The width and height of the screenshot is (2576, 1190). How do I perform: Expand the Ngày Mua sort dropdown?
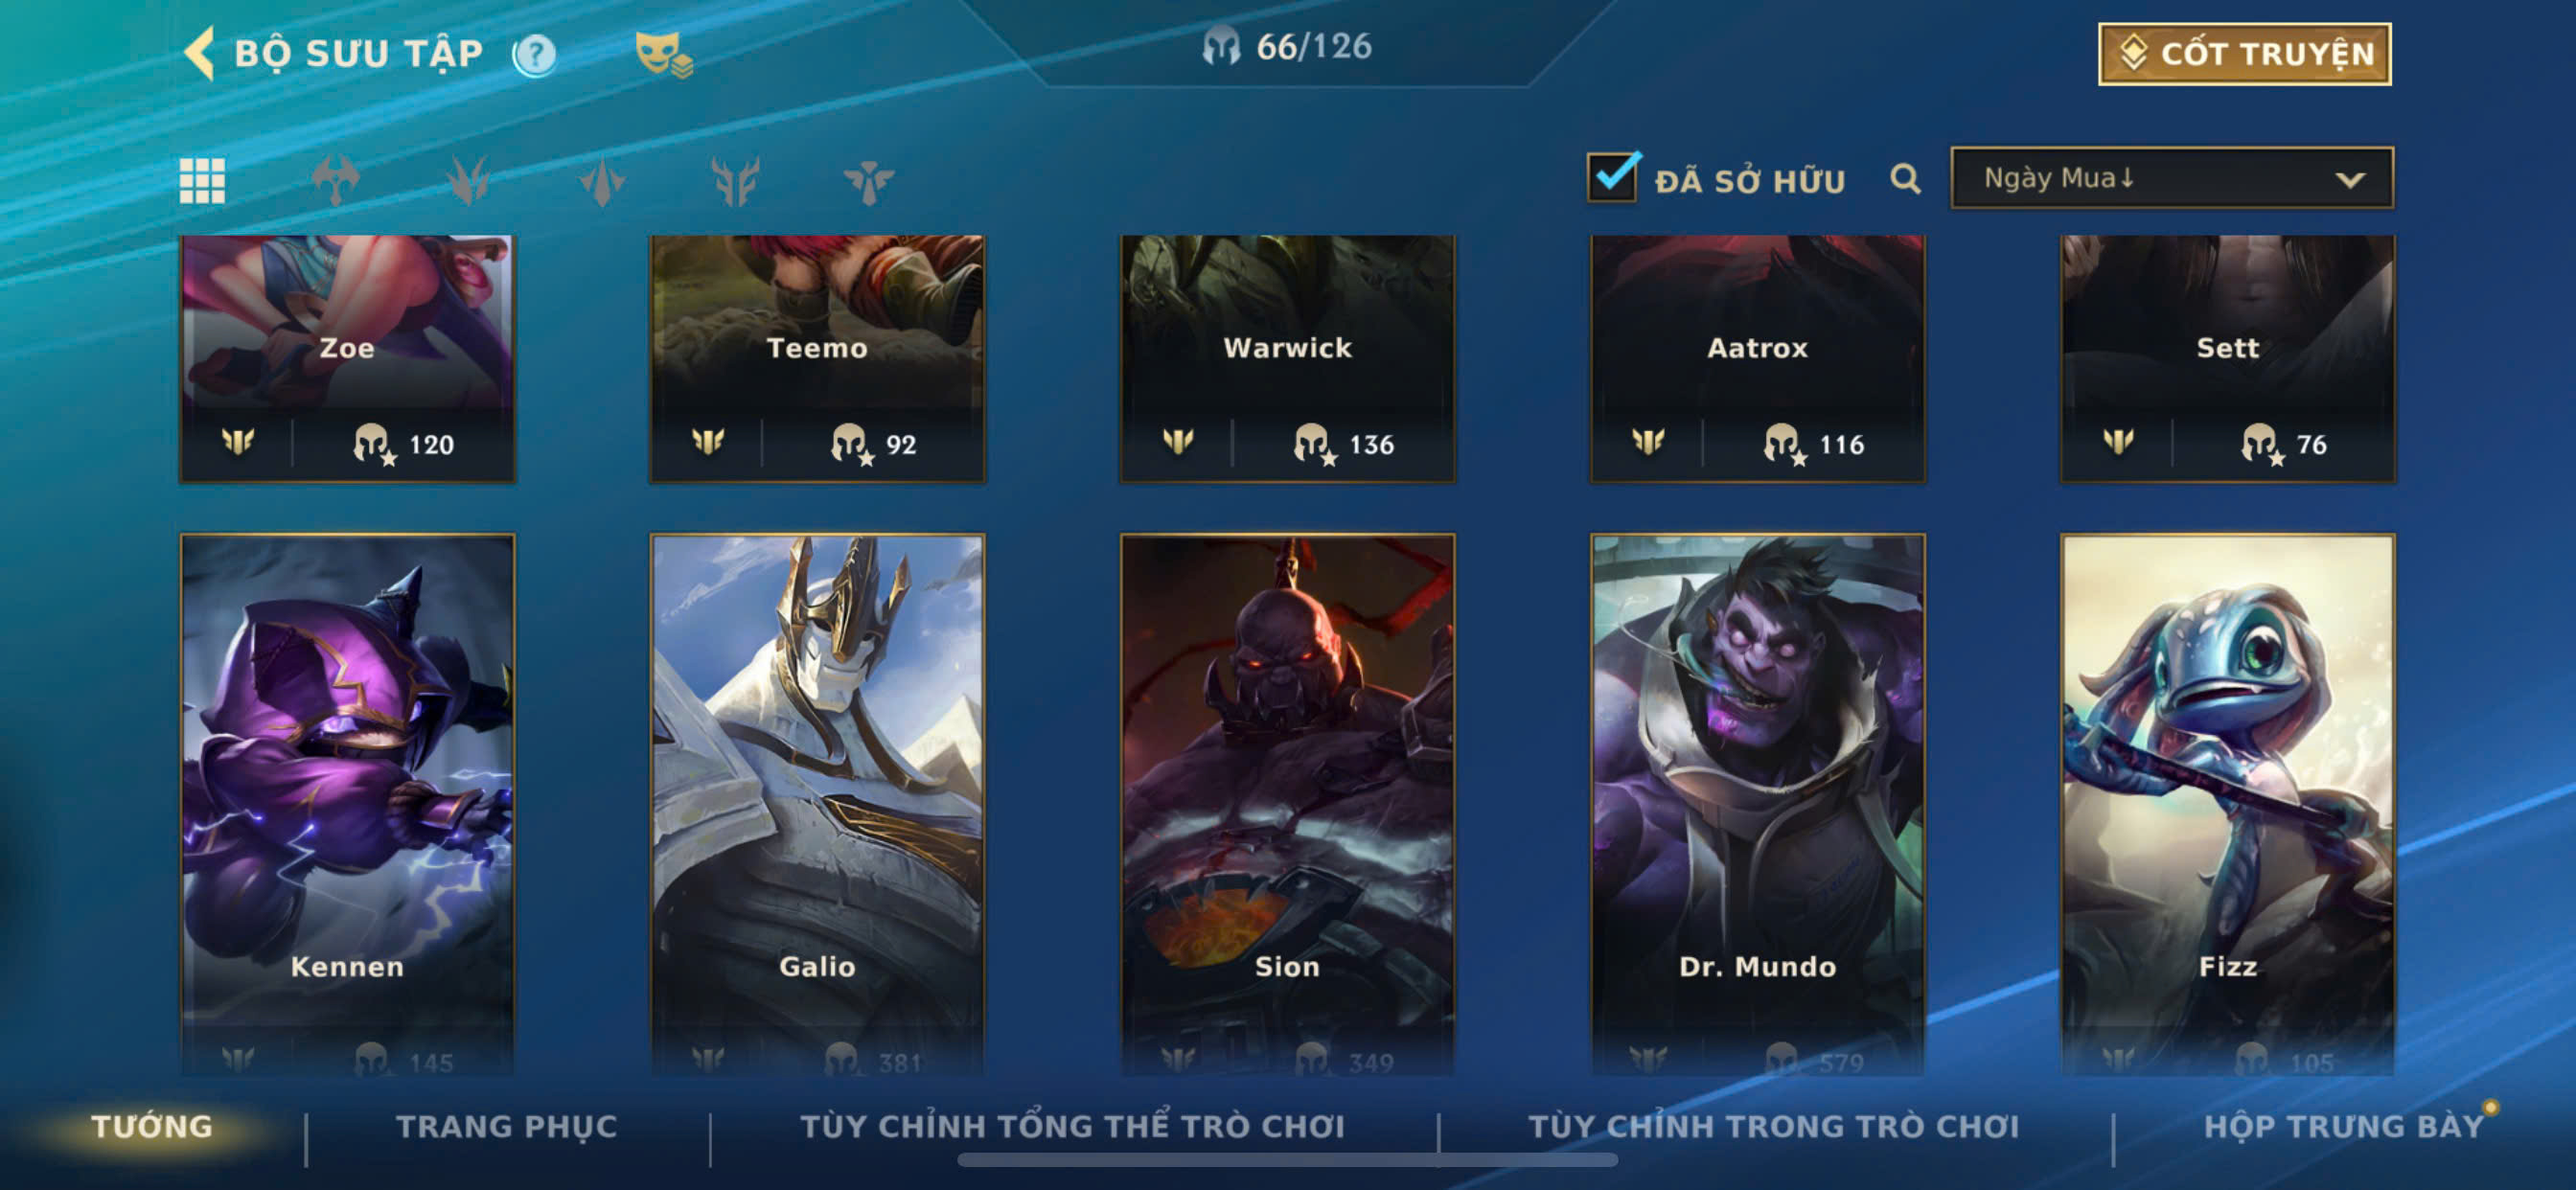[2171, 178]
